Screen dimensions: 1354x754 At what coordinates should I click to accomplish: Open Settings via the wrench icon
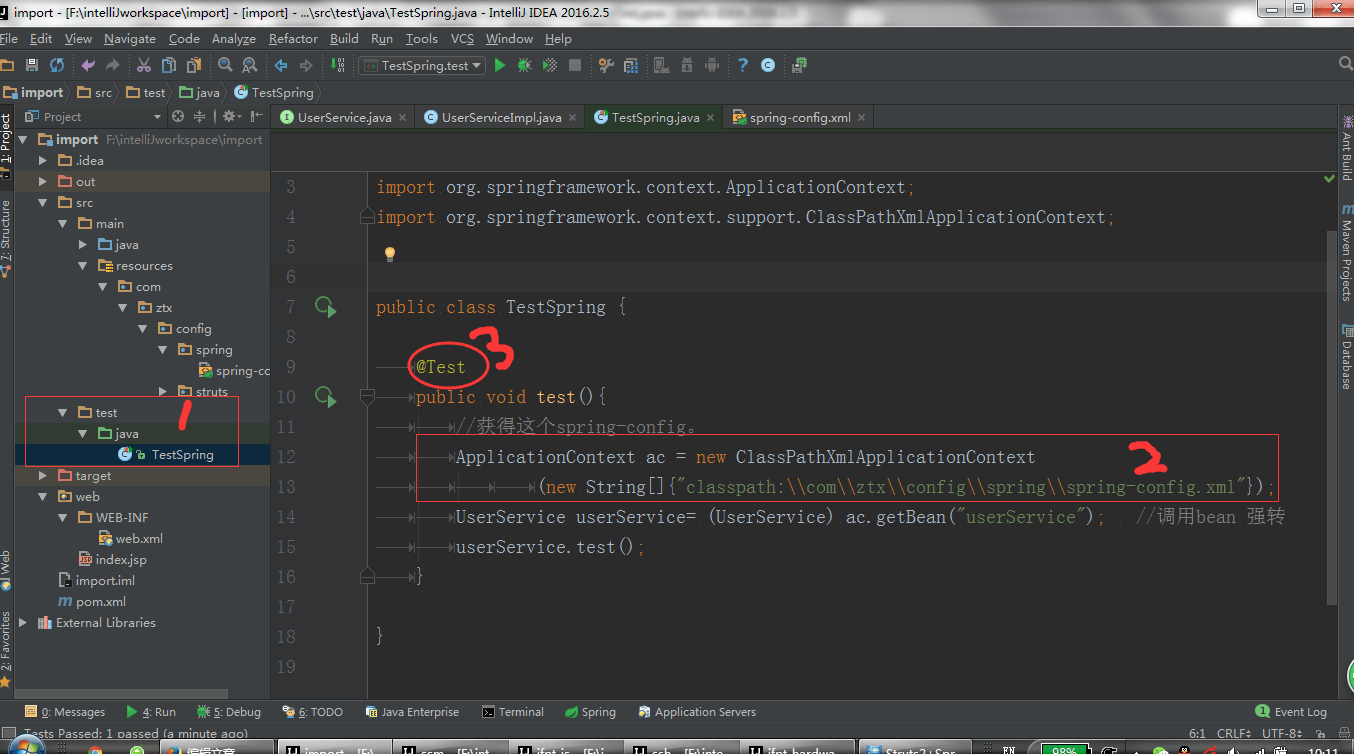pos(606,65)
